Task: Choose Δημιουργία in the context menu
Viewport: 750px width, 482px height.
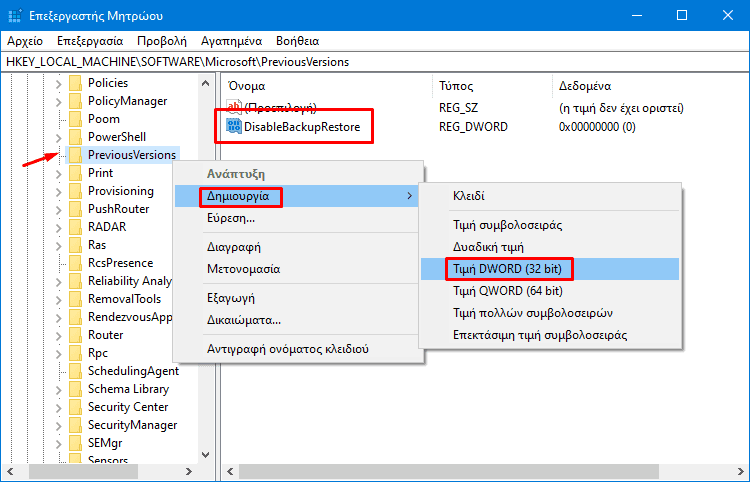Action: (299, 196)
